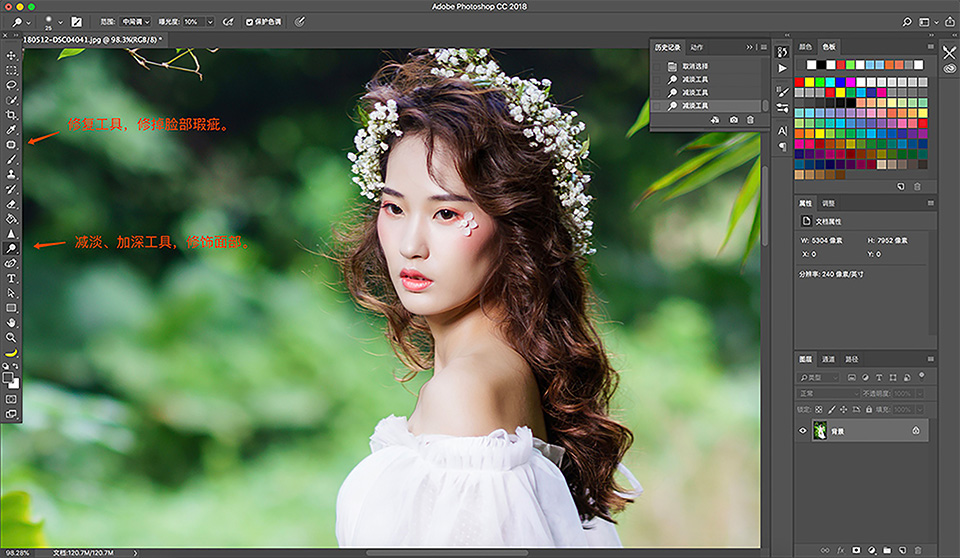This screenshot has width=960, height=558.
Task: Switch to the Adjustments tab
Action: 828,203
